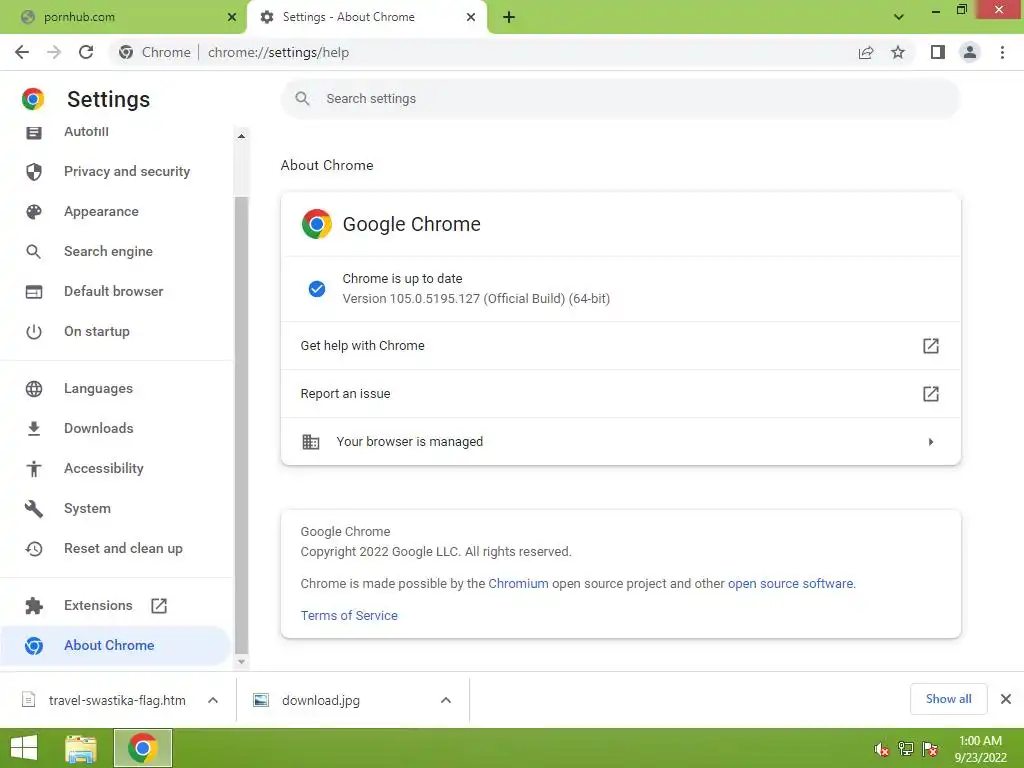Close the Settings - About Chrome tab
Viewport: 1024px width, 768px height.
point(471,17)
